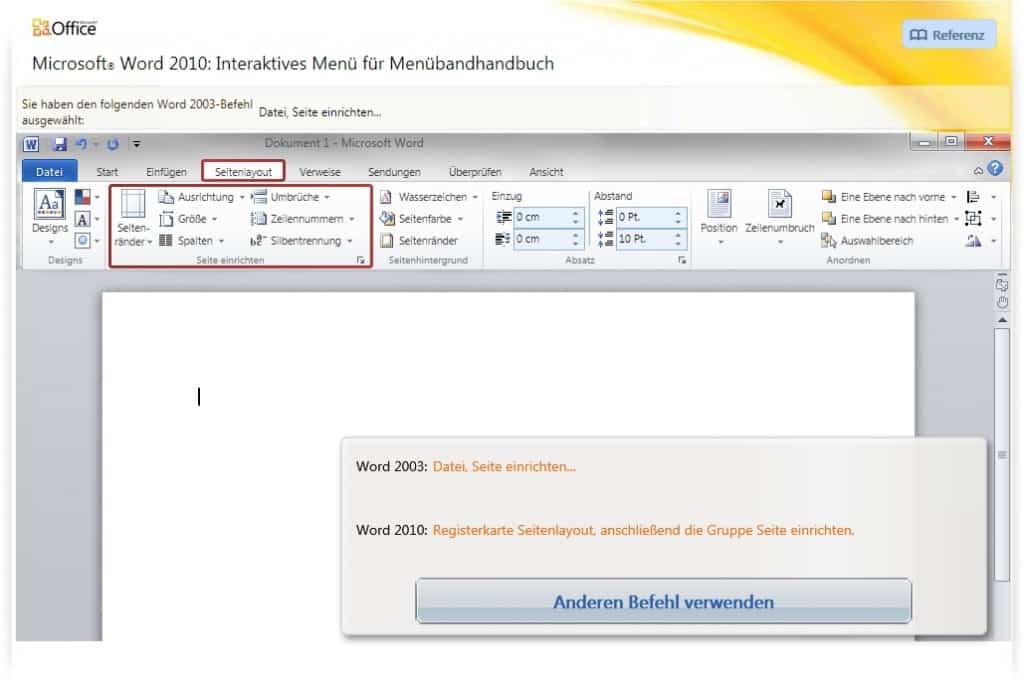Open the Zeilennummern line numbers menu
The height and width of the screenshot is (681, 1024).
pos(303,219)
